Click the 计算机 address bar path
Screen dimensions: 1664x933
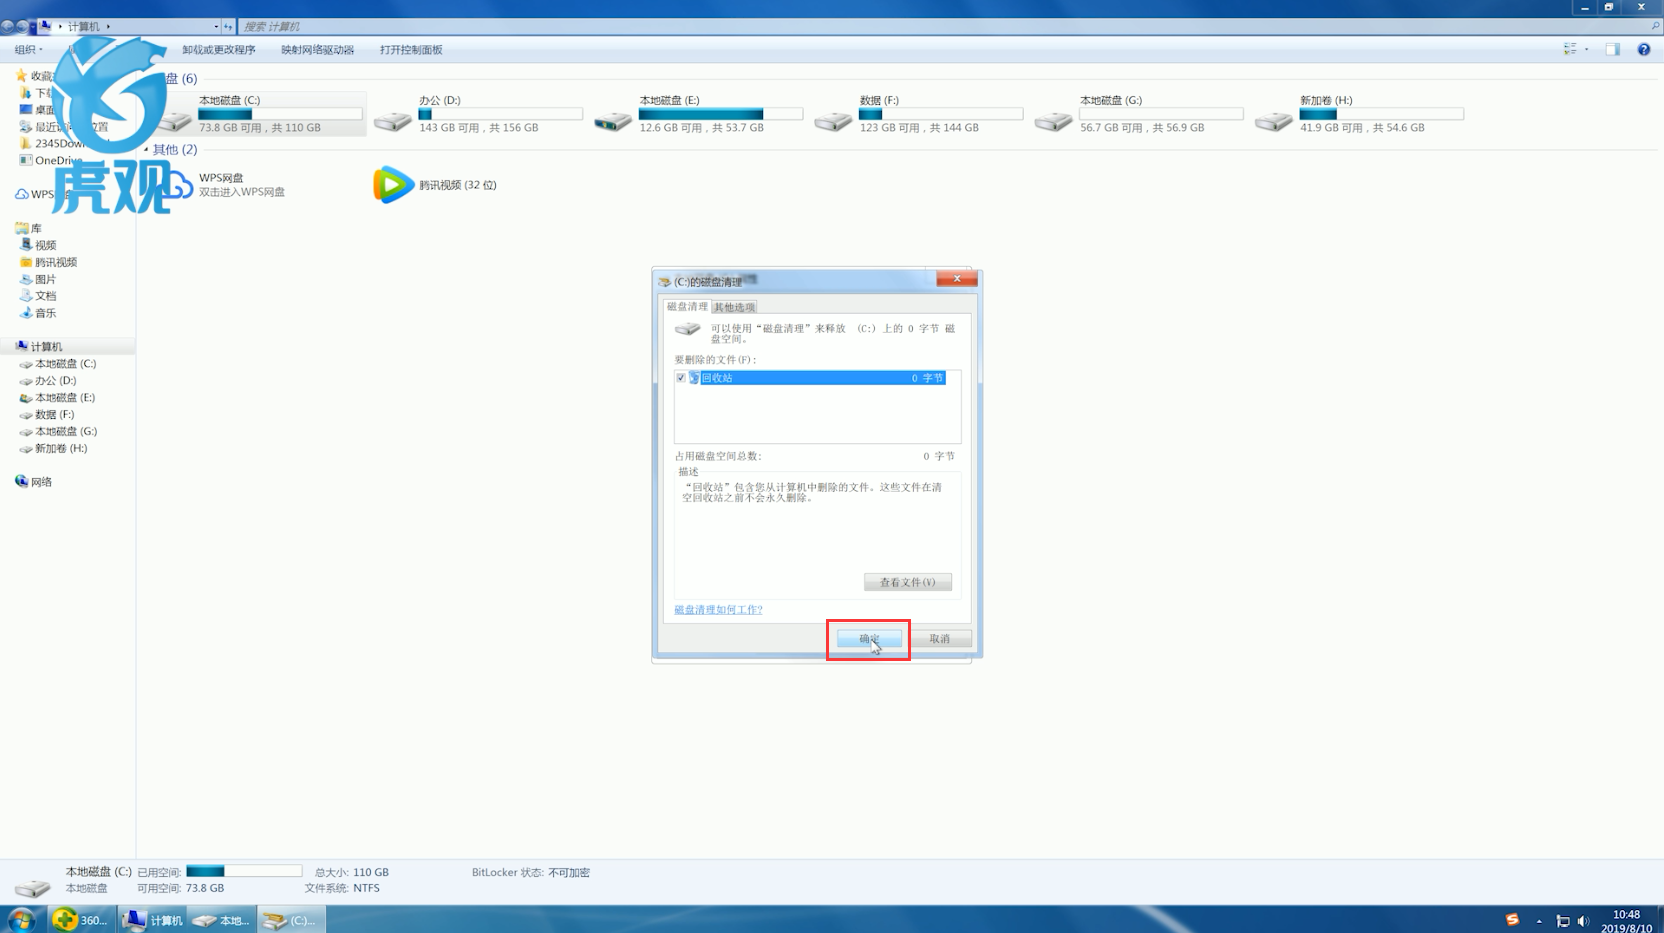[x=84, y=26]
